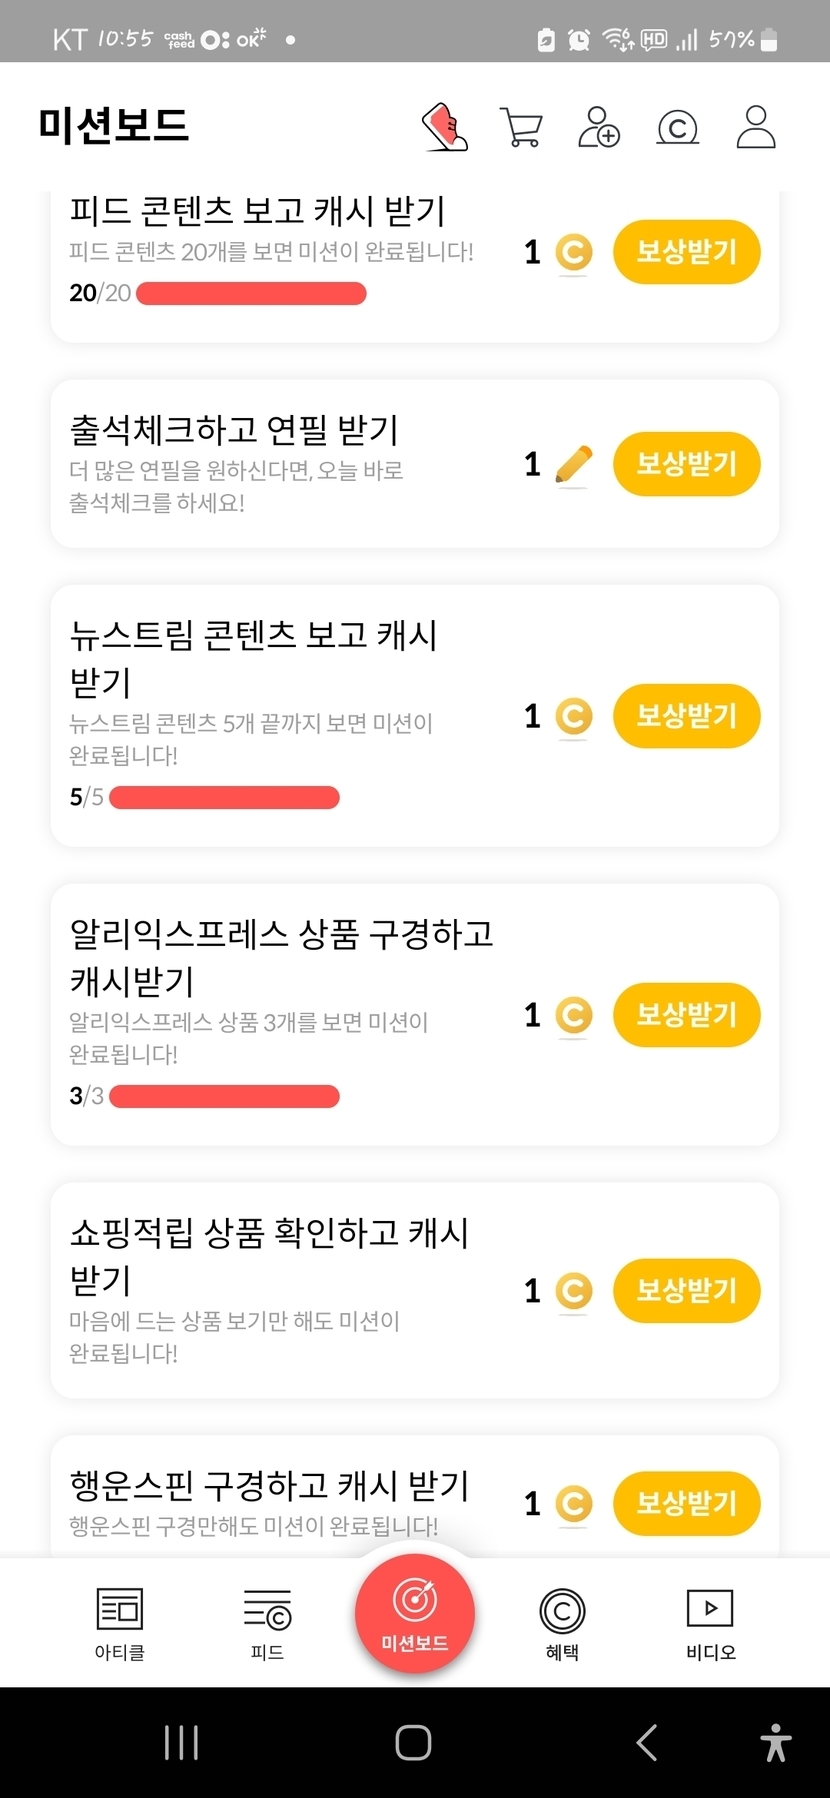Screen dimensions: 830x1798
Task: Claim 보상받기 for 쇼핑적립 상품 확인하고 캐시 받기
Action: 686,1290
